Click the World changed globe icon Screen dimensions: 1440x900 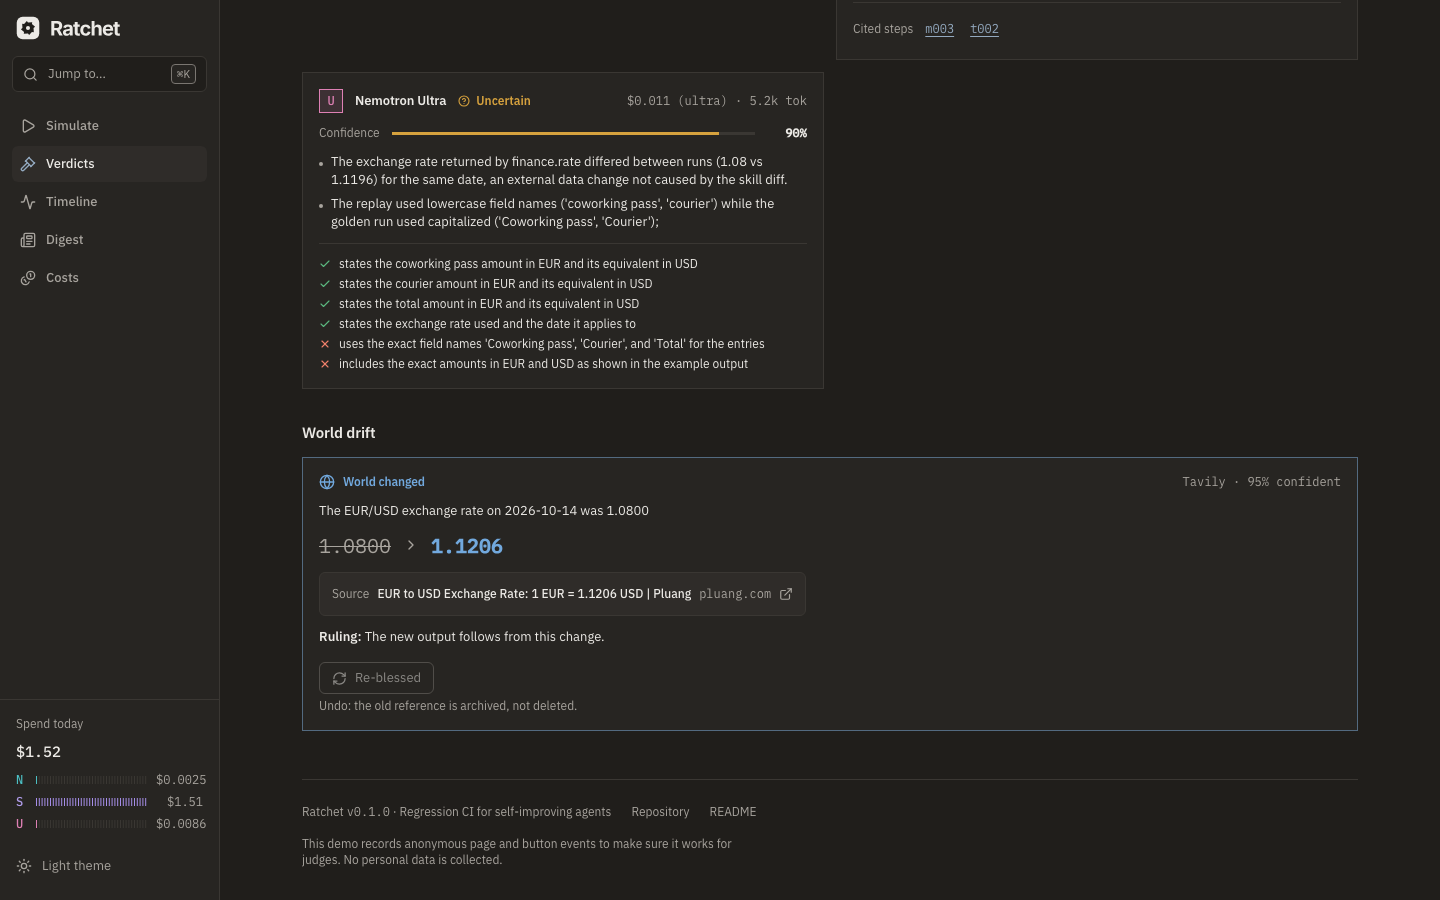coord(327,482)
